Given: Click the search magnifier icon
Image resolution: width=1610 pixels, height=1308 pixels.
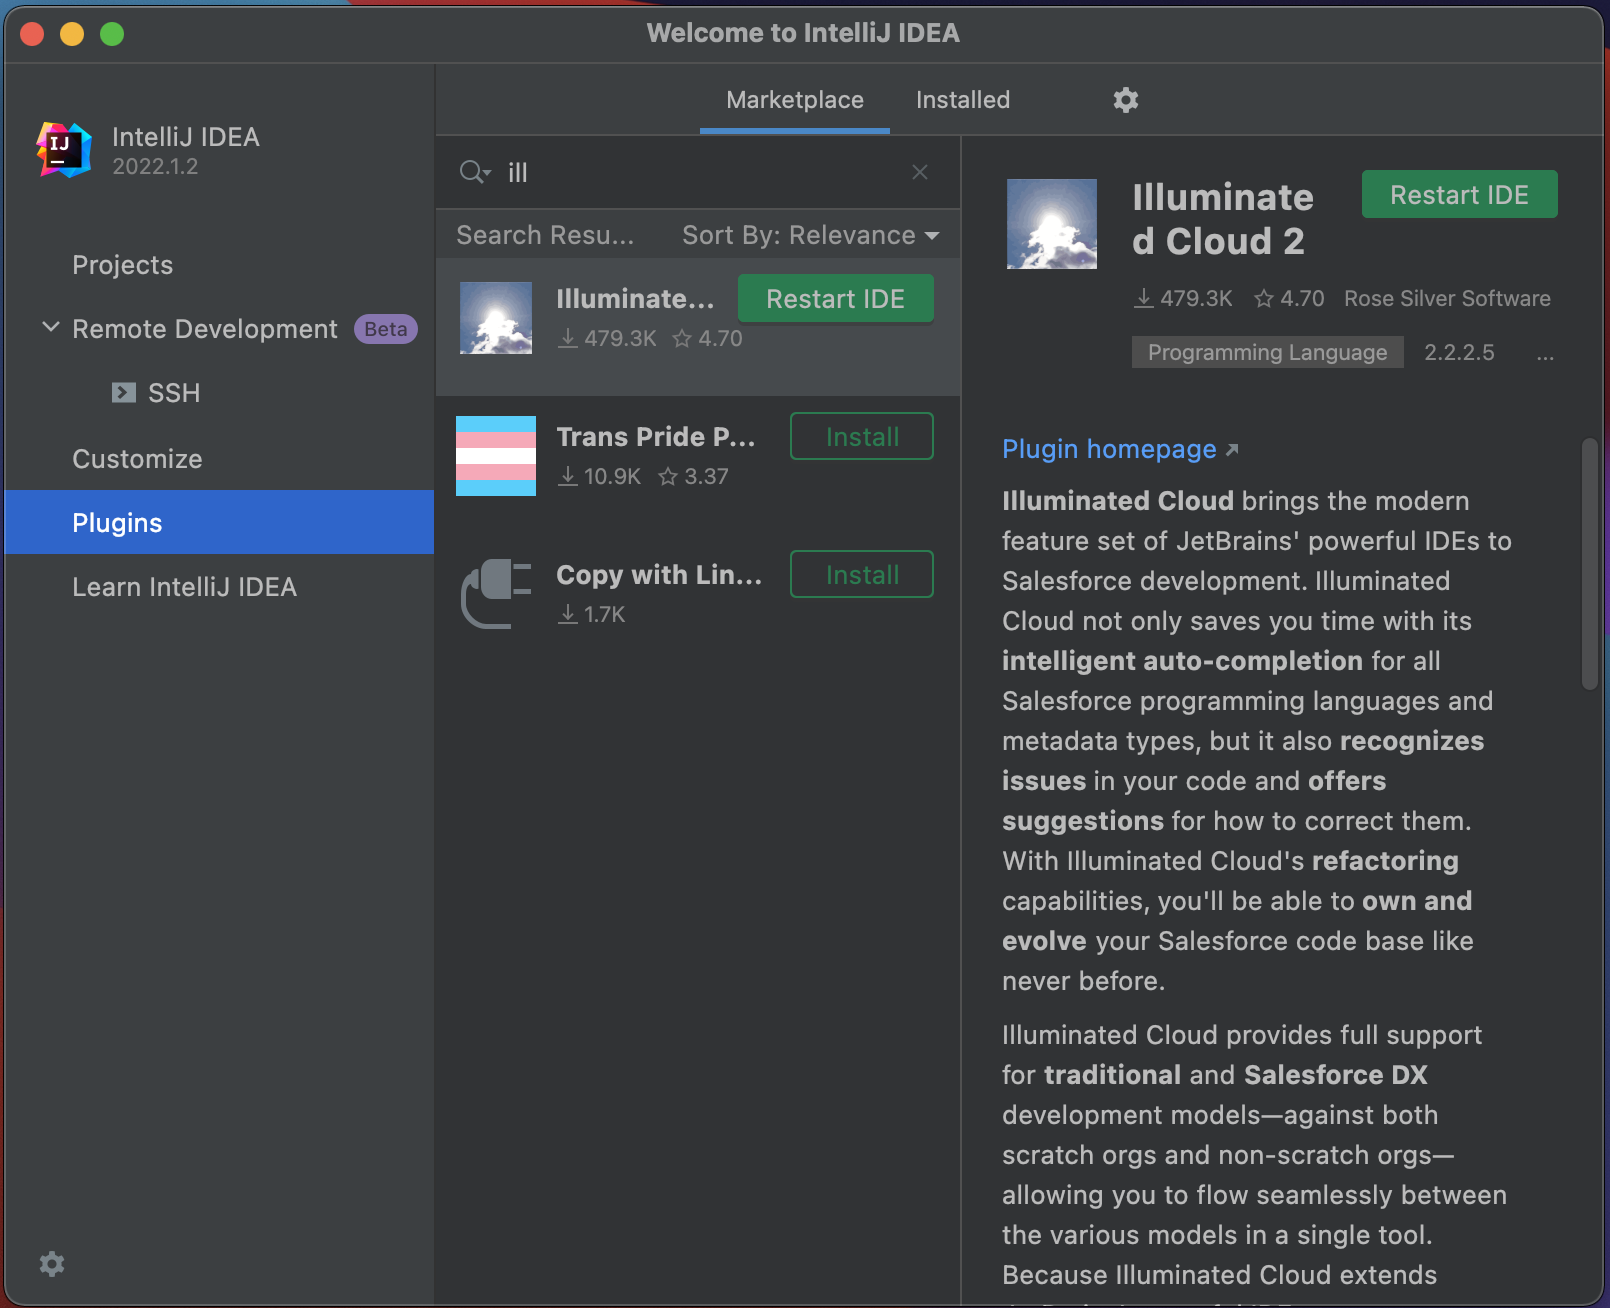Looking at the screenshot, I should pos(474,172).
